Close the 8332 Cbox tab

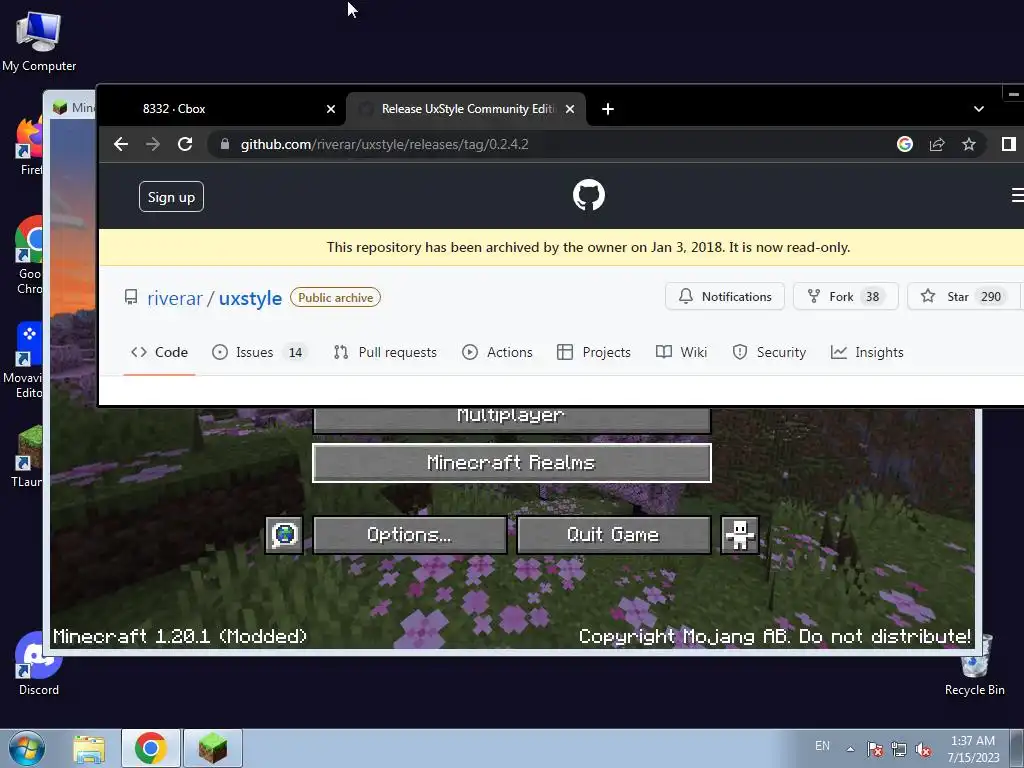tap(331, 109)
